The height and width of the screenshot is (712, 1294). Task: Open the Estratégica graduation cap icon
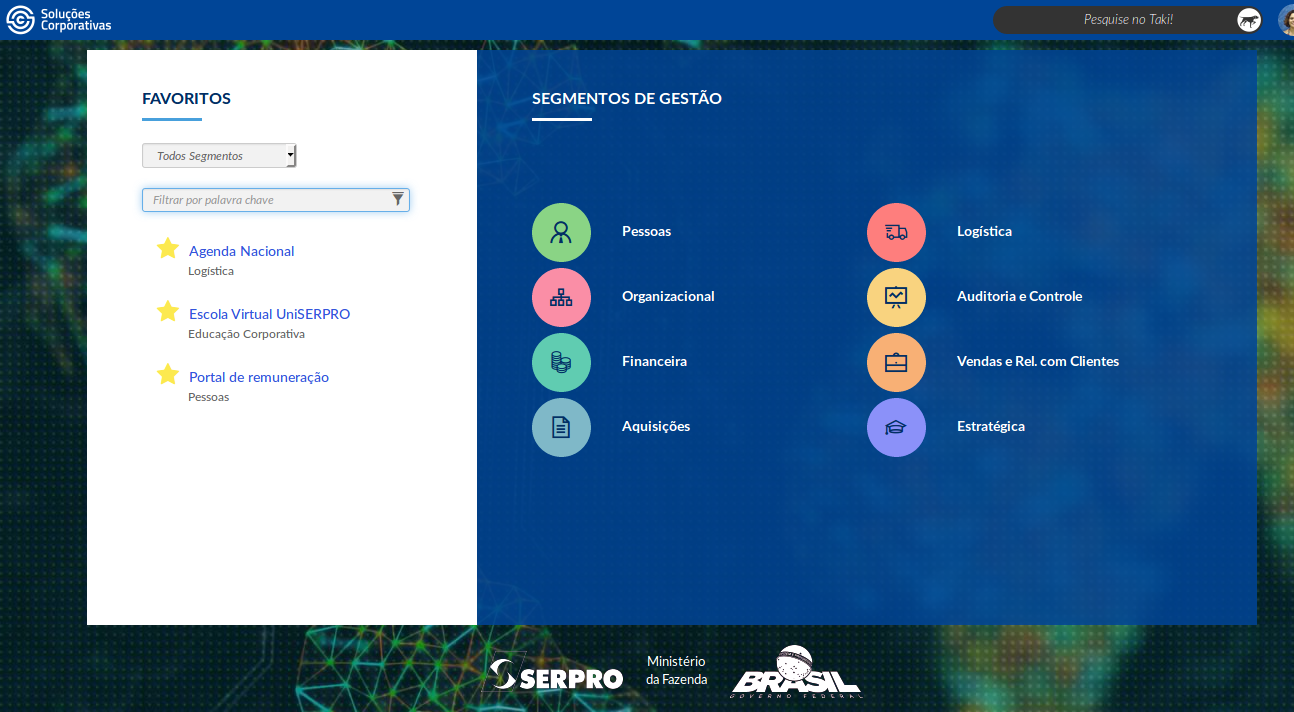pos(896,427)
